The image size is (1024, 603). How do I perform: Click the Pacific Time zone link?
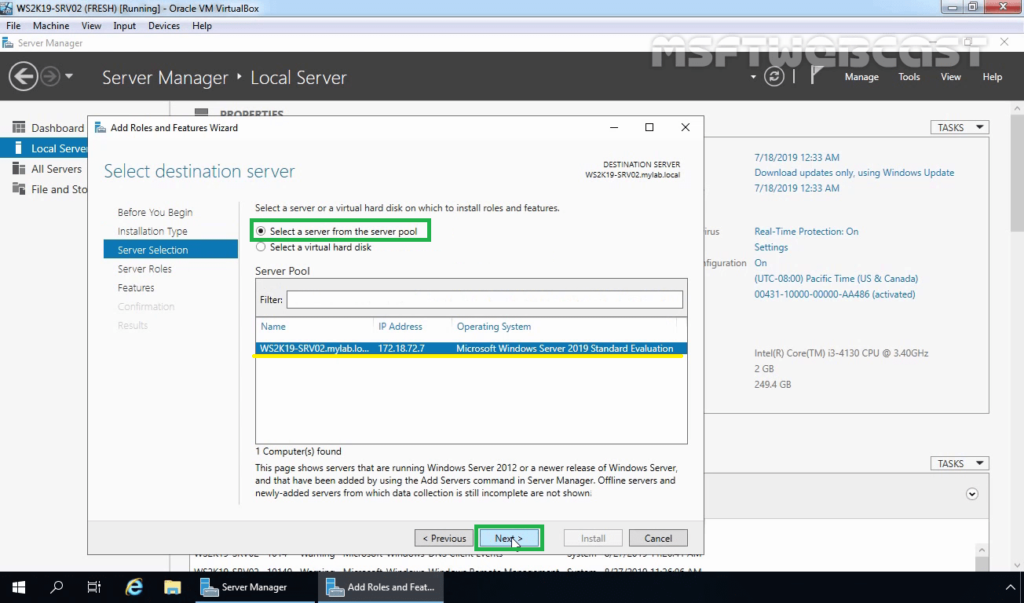click(x=836, y=278)
